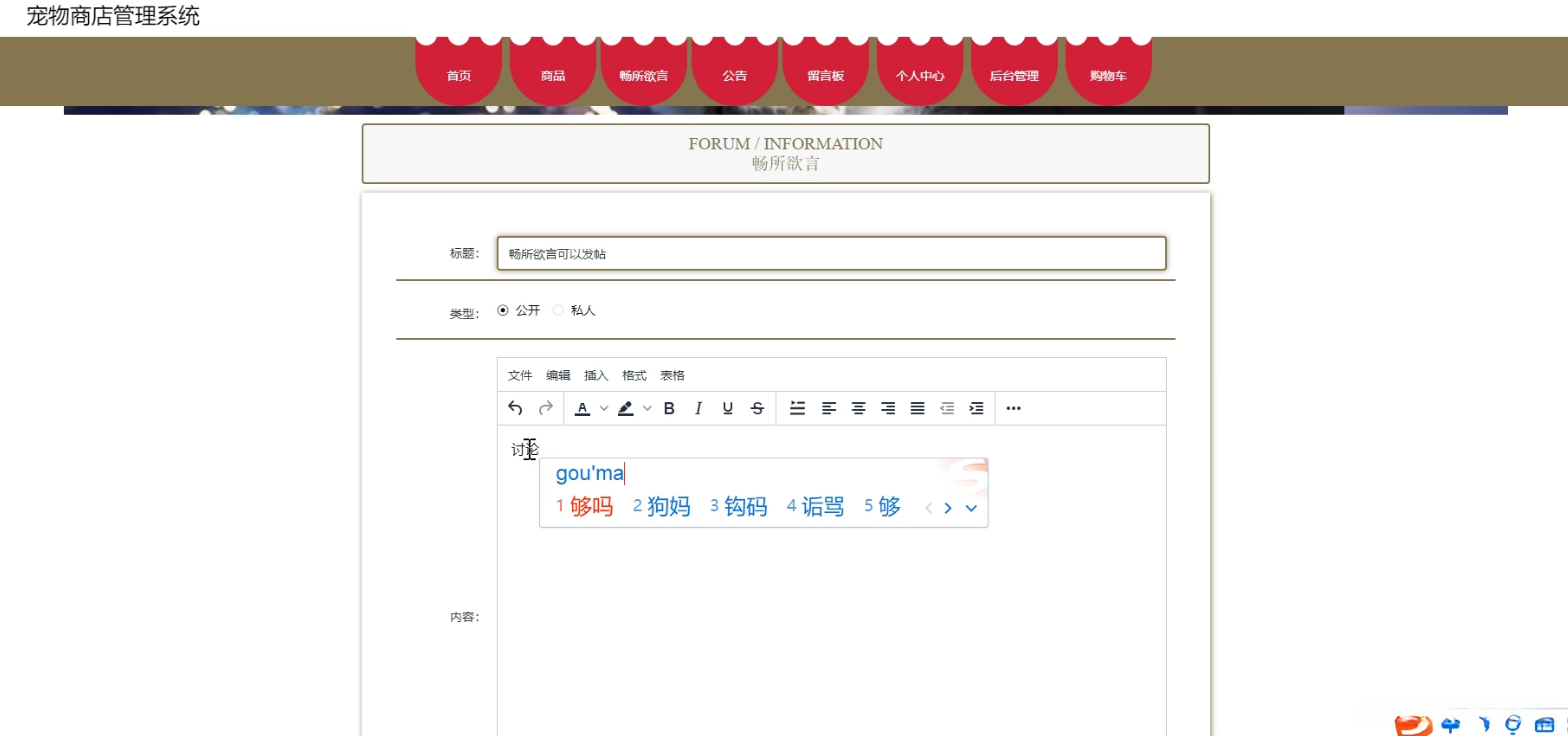Undo the last edit in the editor

pyautogui.click(x=515, y=408)
